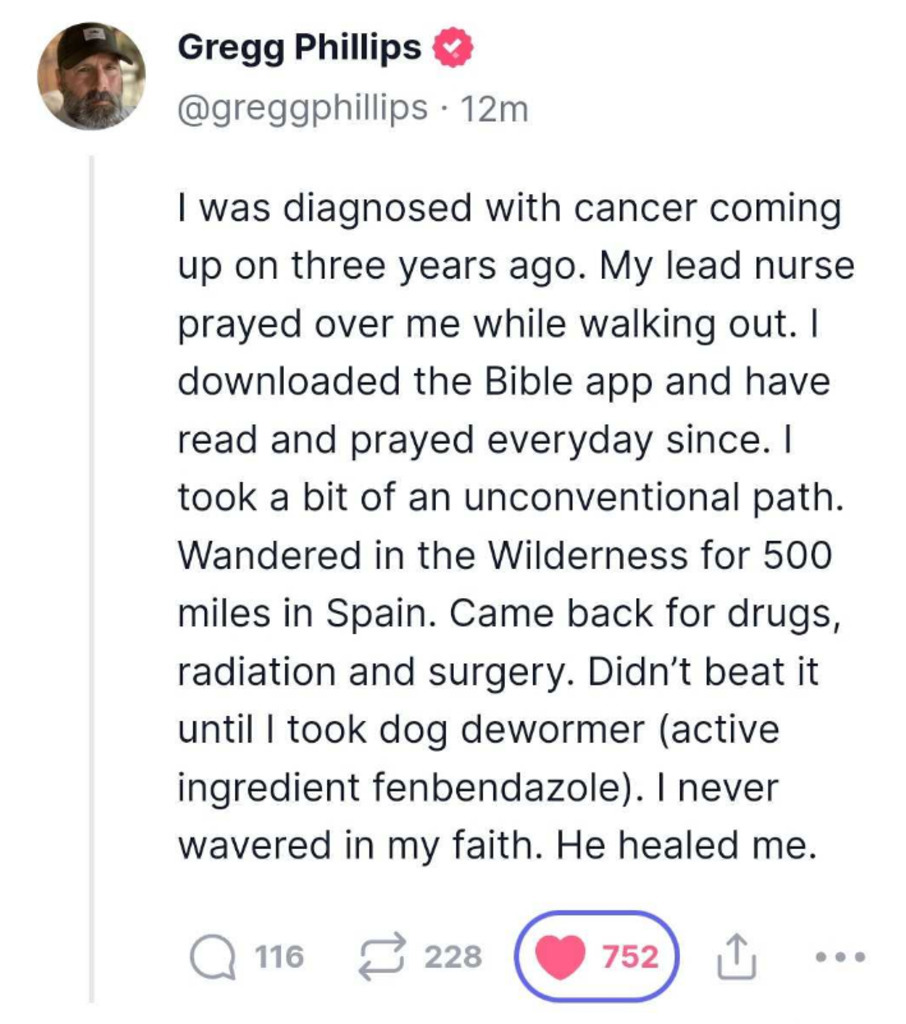Viewport: 906px width, 1024px height.
Task: Click the display name Gregg Phillips
Action: [299, 48]
